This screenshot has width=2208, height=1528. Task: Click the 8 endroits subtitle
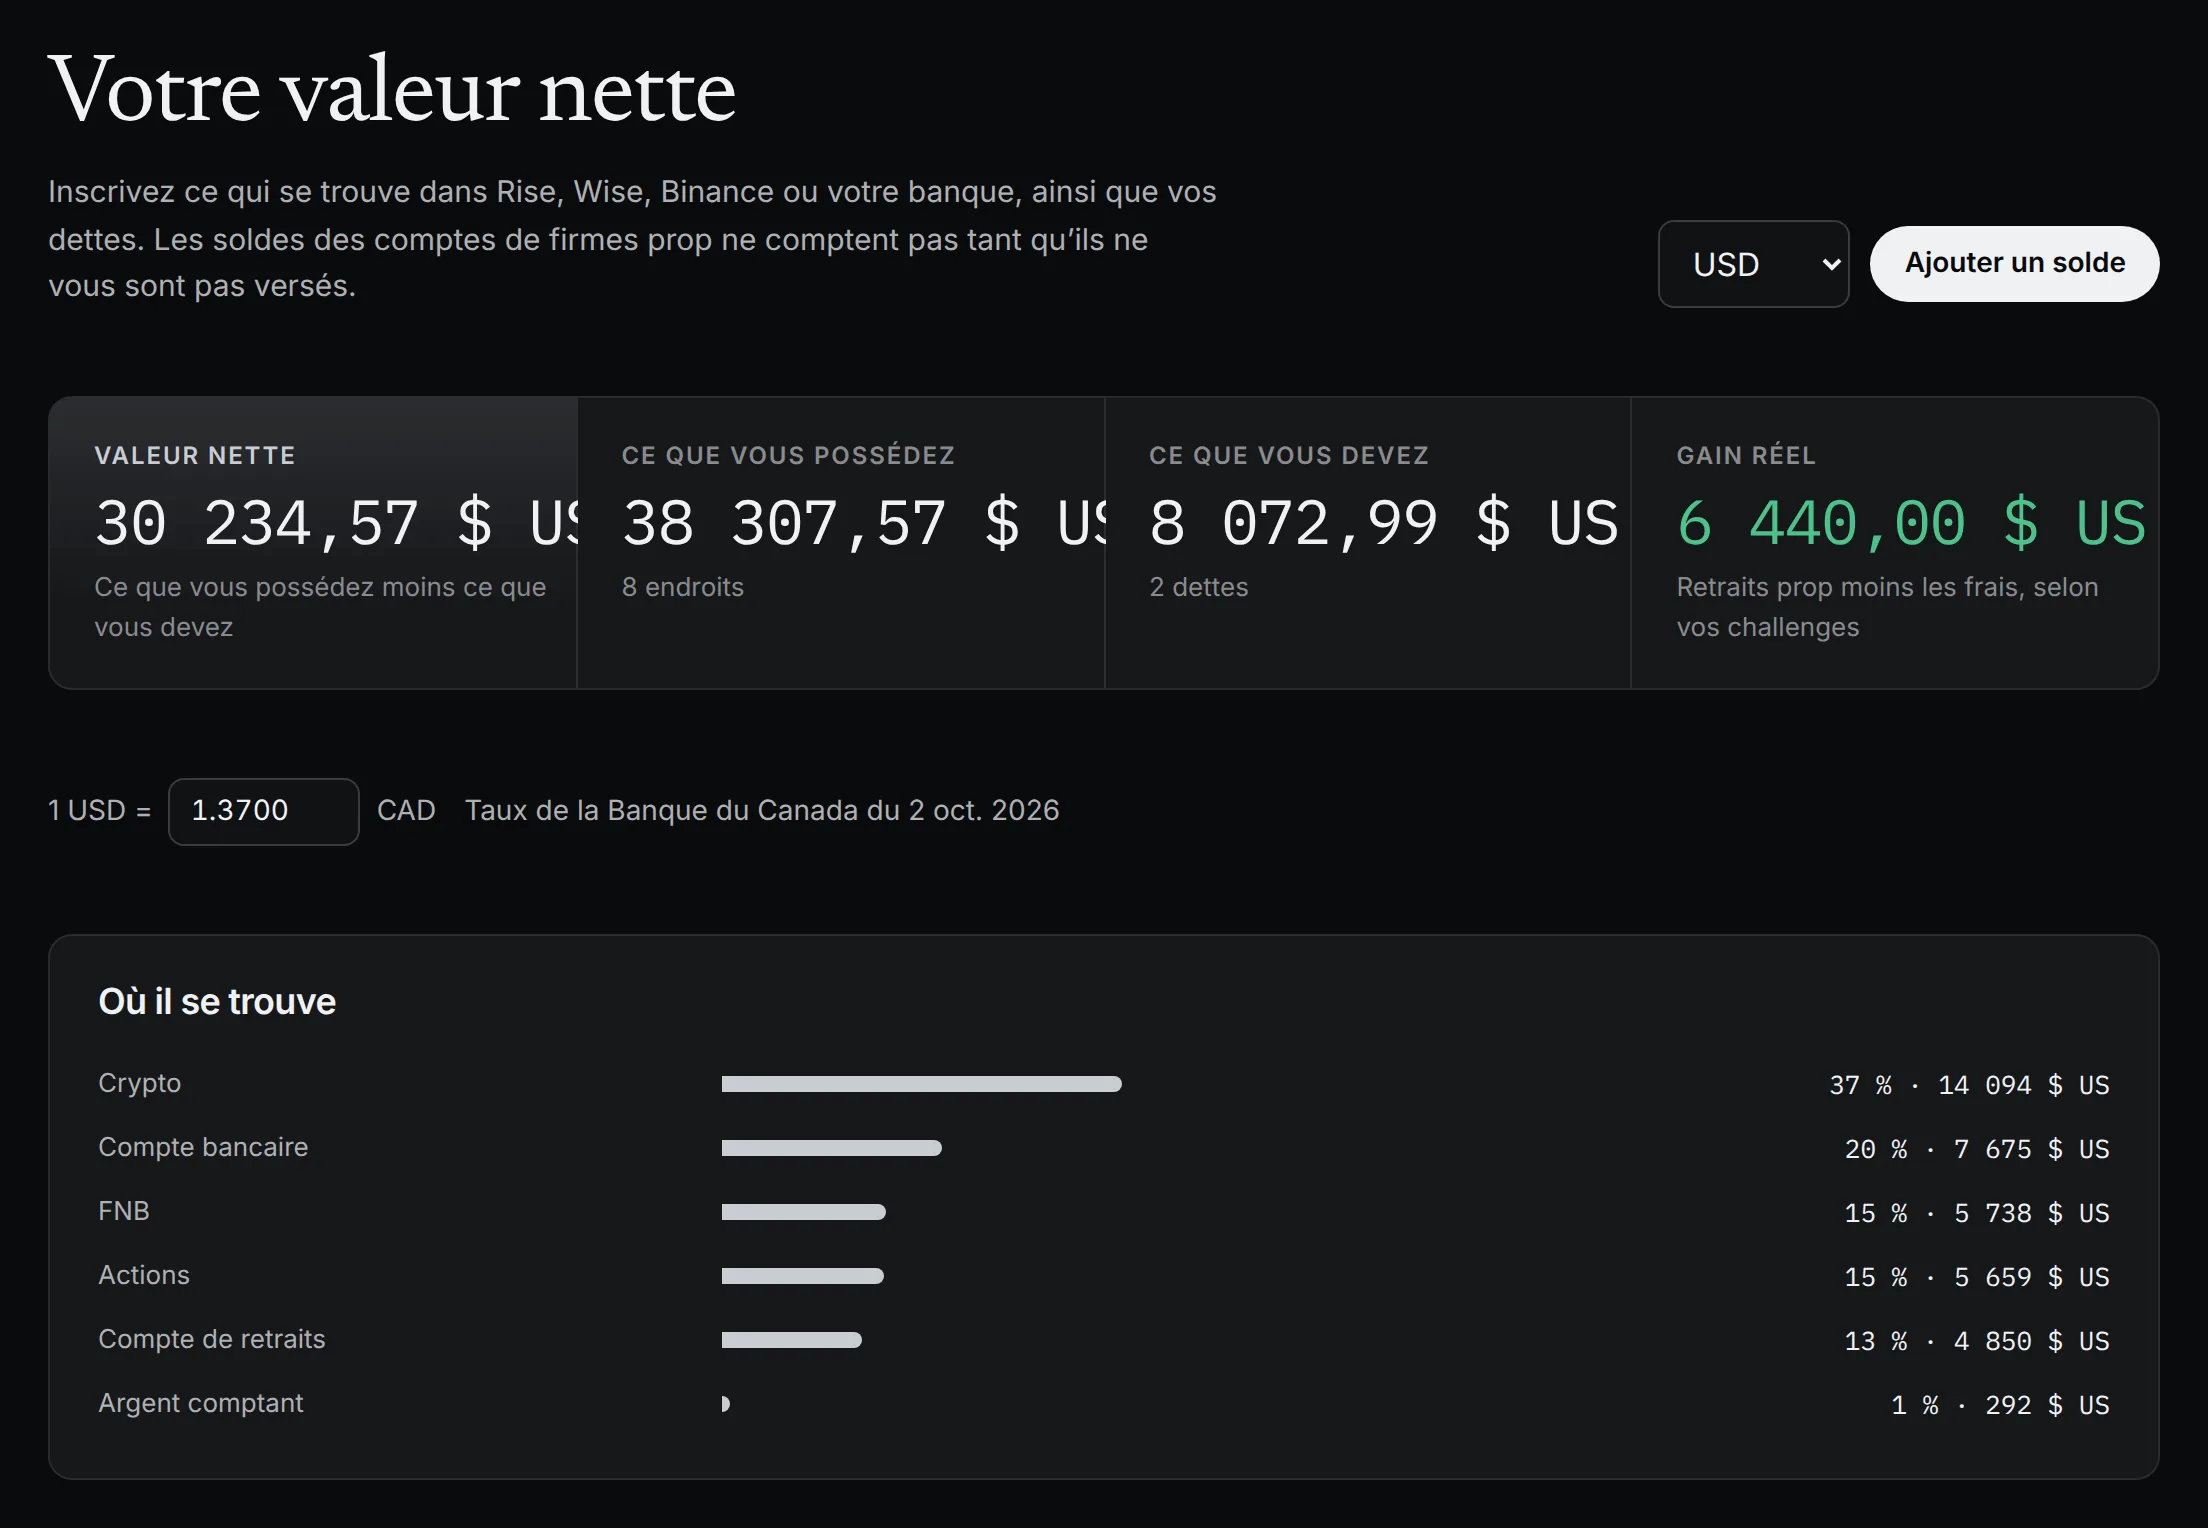683,587
